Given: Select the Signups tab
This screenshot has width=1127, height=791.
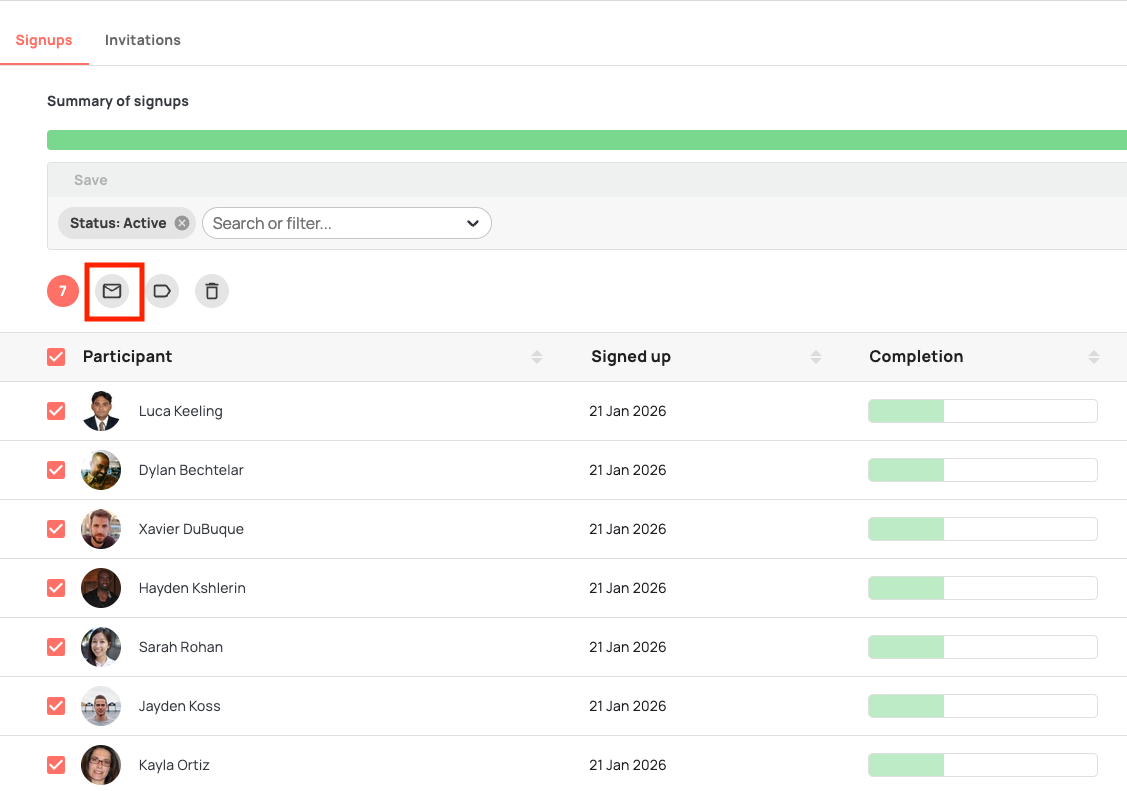Looking at the screenshot, I should click(44, 40).
